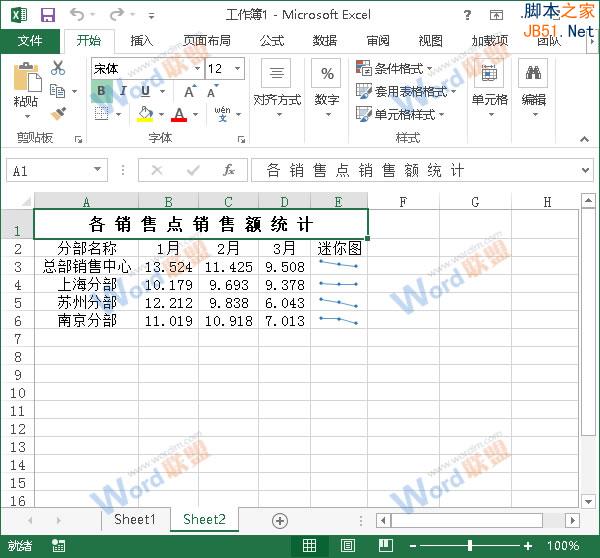
Task: Collapse the ribbon with the up chevron
Action: click(x=584, y=139)
